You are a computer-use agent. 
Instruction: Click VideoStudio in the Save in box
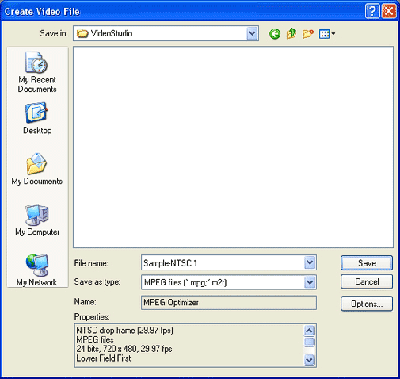click(111, 34)
